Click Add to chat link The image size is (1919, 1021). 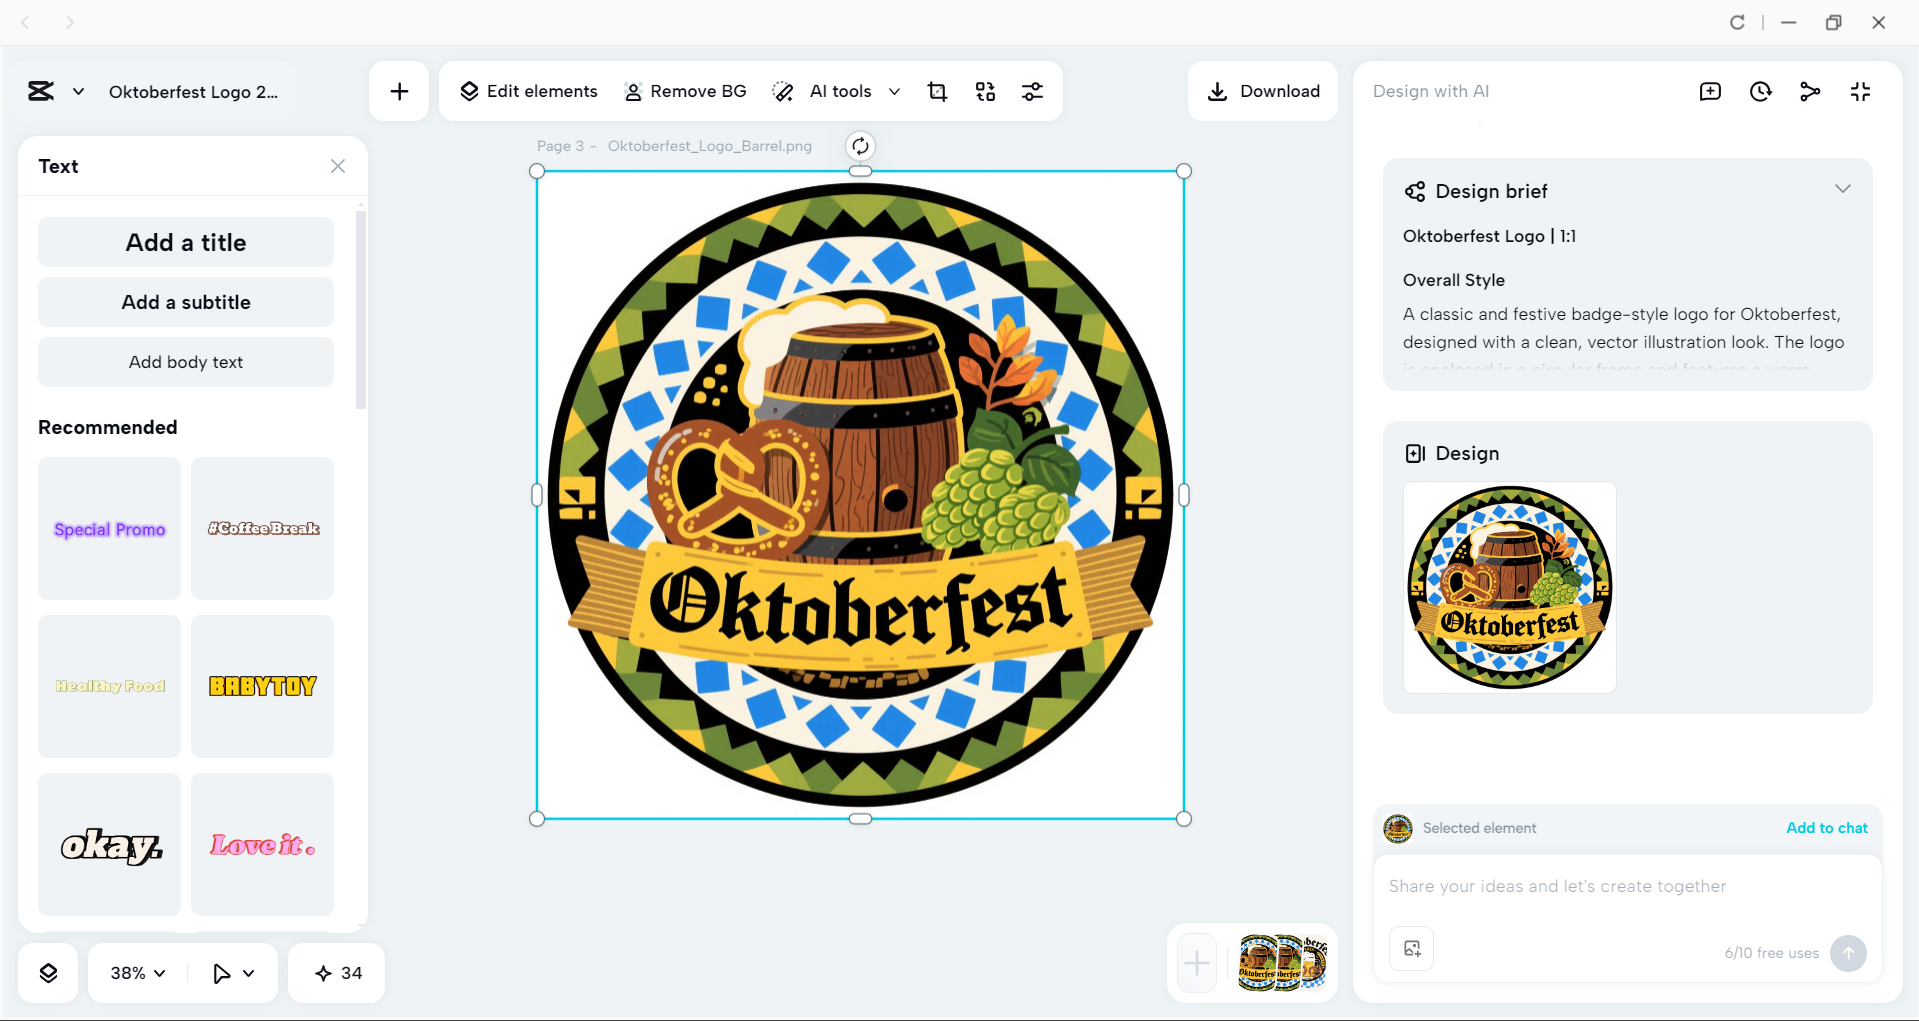pos(1826,828)
